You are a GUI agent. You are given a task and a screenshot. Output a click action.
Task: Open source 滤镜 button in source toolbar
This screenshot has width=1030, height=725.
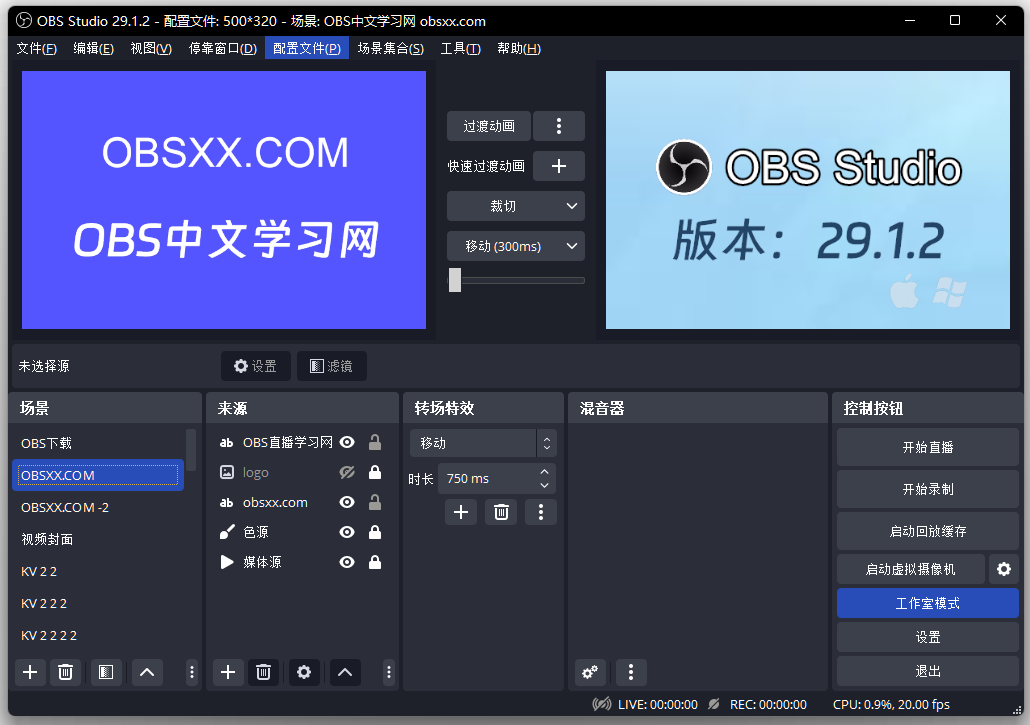click(x=332, y=366)
